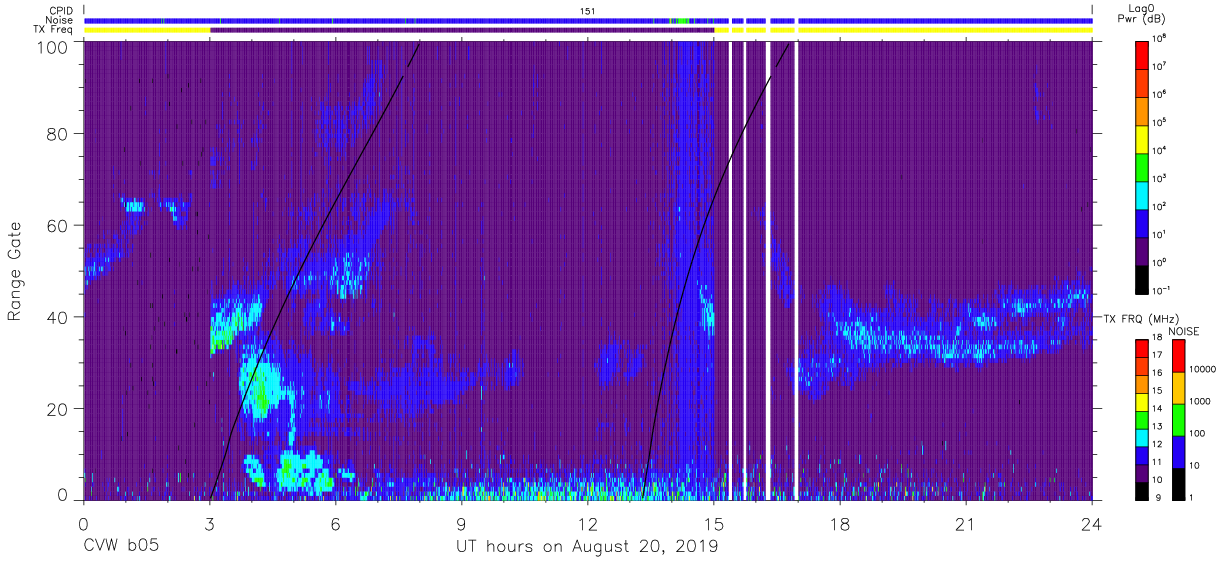Image resolution: width=1228 pixels, height=567 pixels.
Task: Click the 'Range Gate' y-axis title
Action: (15, 272)
